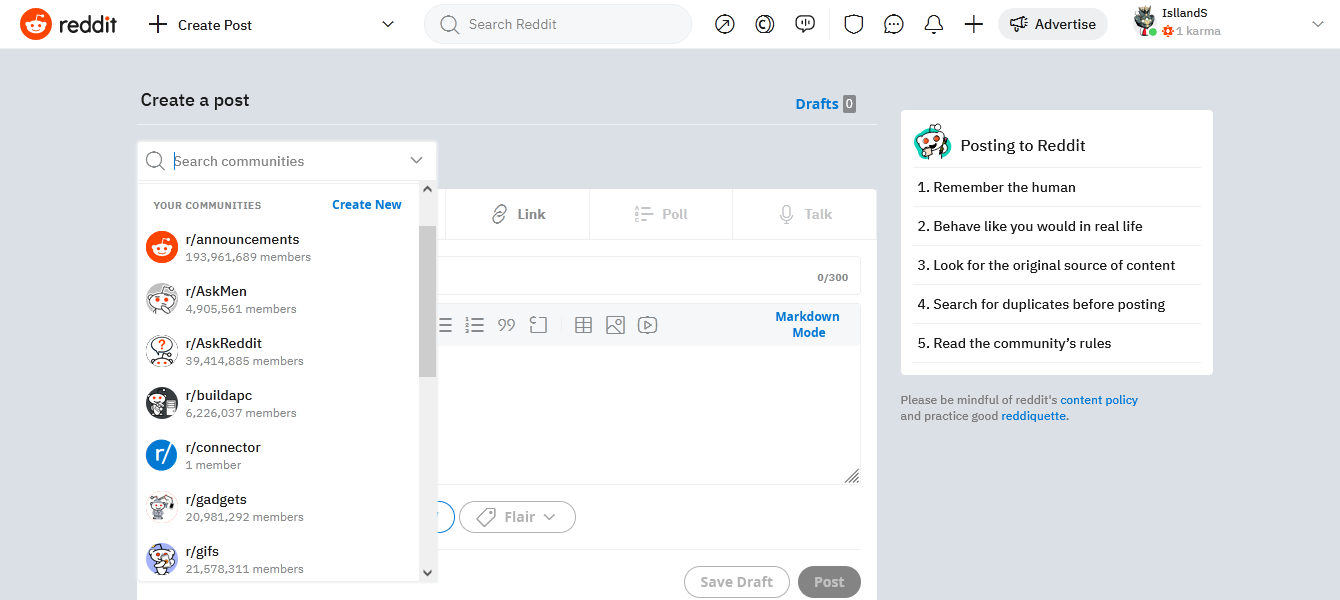Select r/gadgets from the community list

tap(279, 507)
